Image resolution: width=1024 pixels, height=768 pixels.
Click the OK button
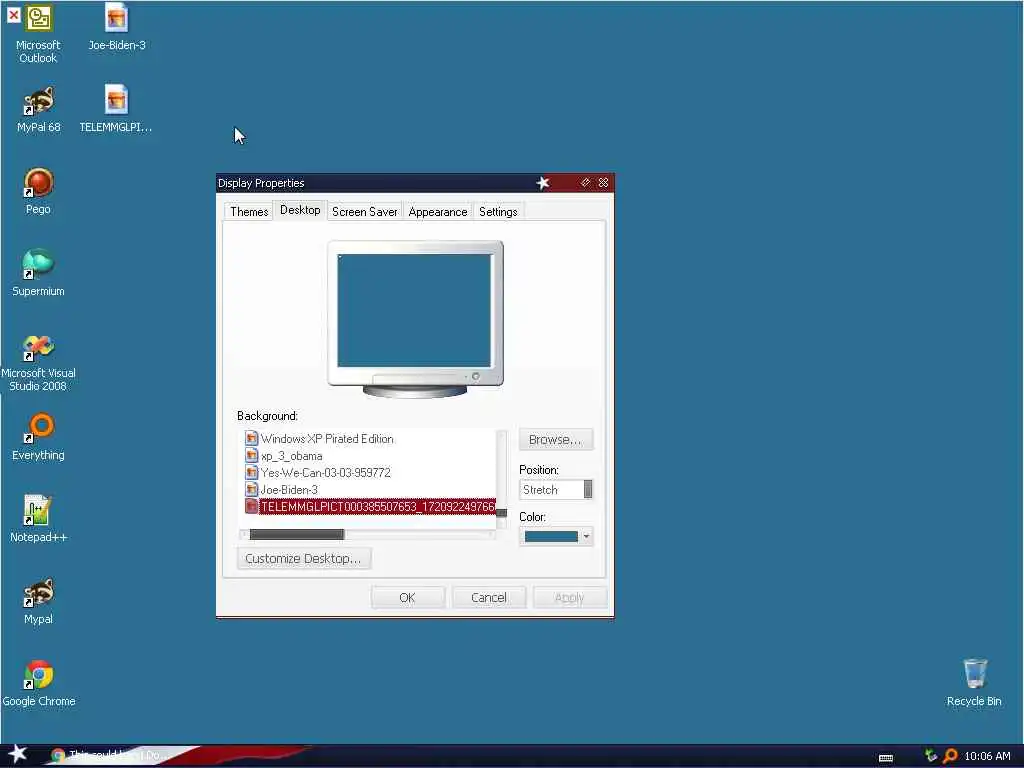point(408,598)
